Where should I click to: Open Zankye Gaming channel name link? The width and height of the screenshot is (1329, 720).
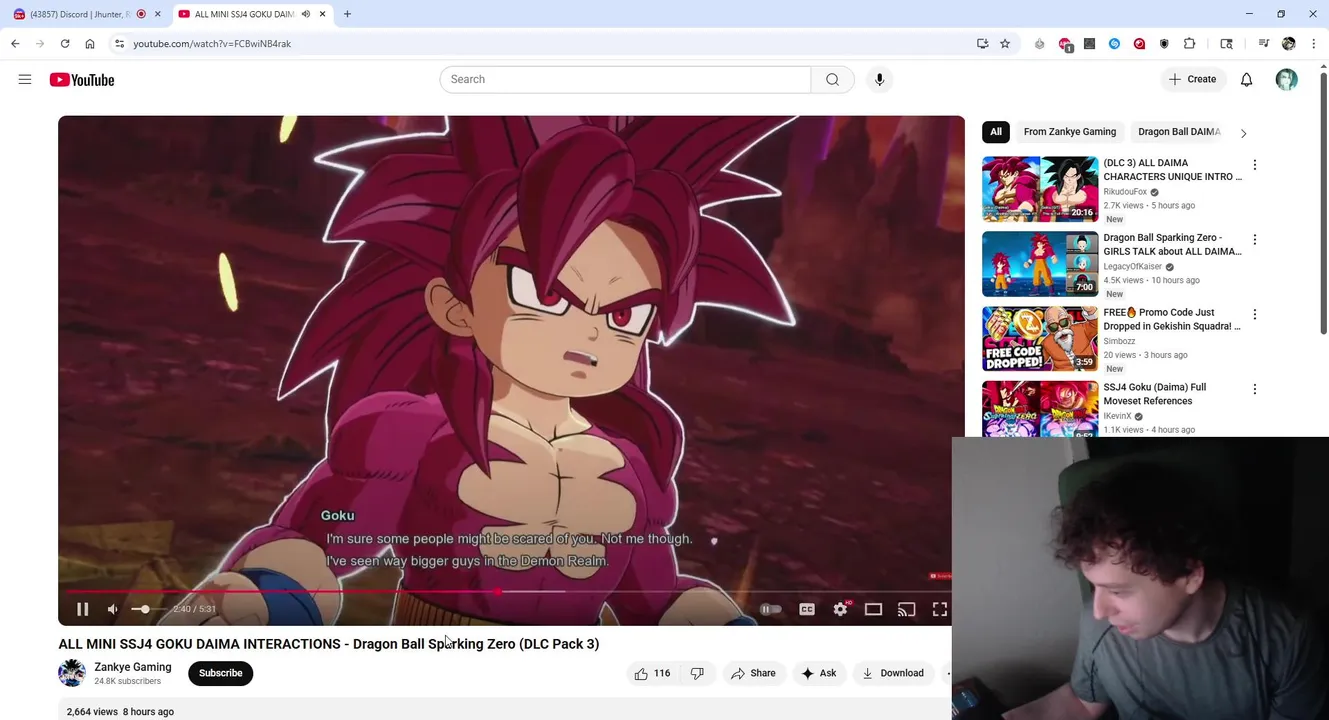133,667
